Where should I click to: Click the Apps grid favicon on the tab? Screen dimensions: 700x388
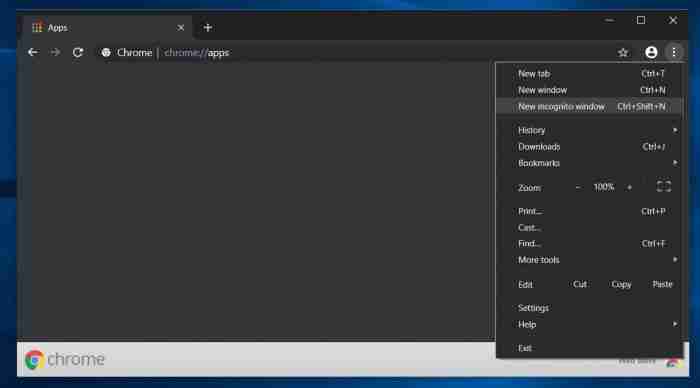click(37, 28)
